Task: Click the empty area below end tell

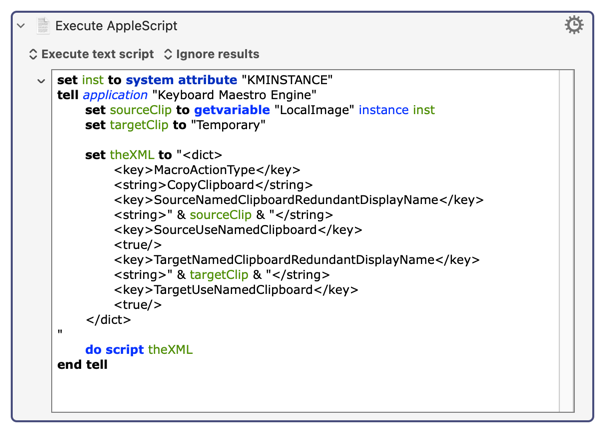Action: (305, 392)
